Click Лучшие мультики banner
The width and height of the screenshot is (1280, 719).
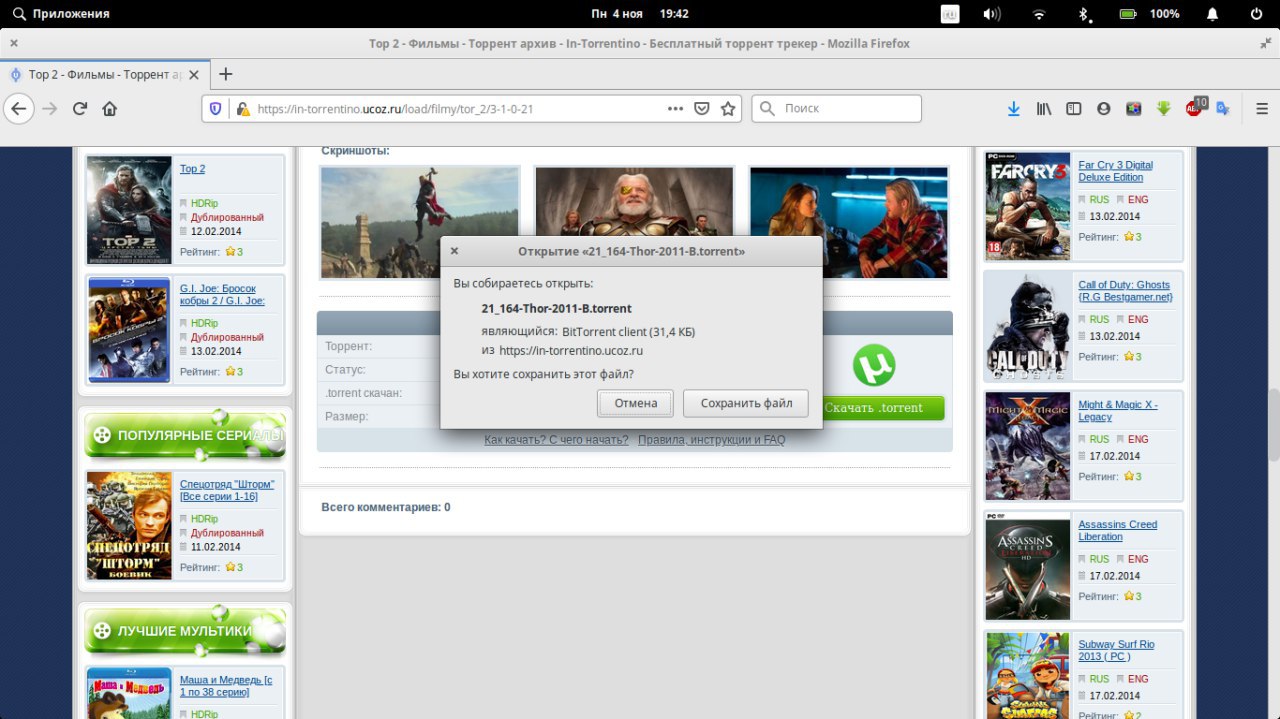pyautogui.click(x=185, y=632)
